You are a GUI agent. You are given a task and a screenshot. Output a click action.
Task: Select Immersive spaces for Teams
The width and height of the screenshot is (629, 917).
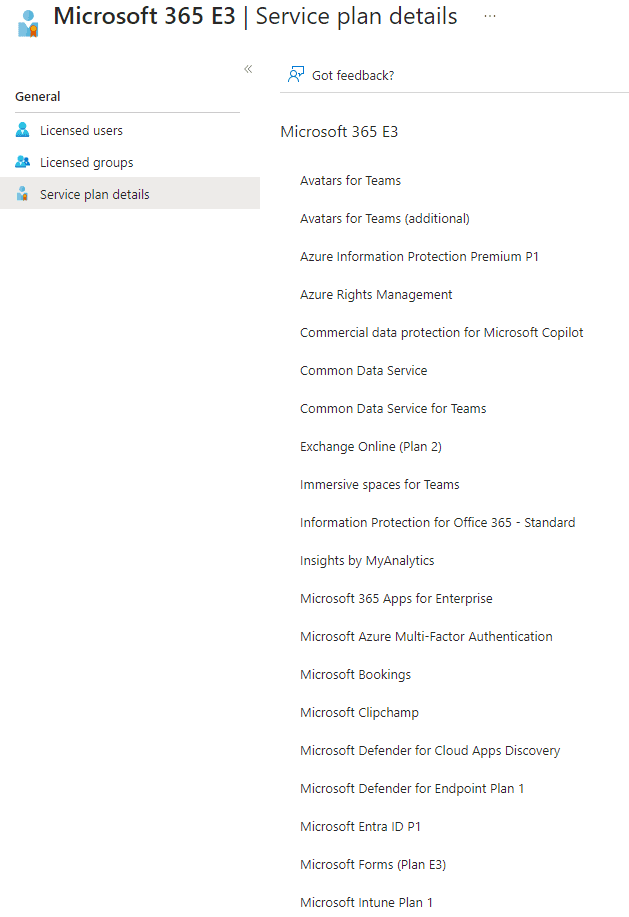pyautogui.click(x=379, y=485)
